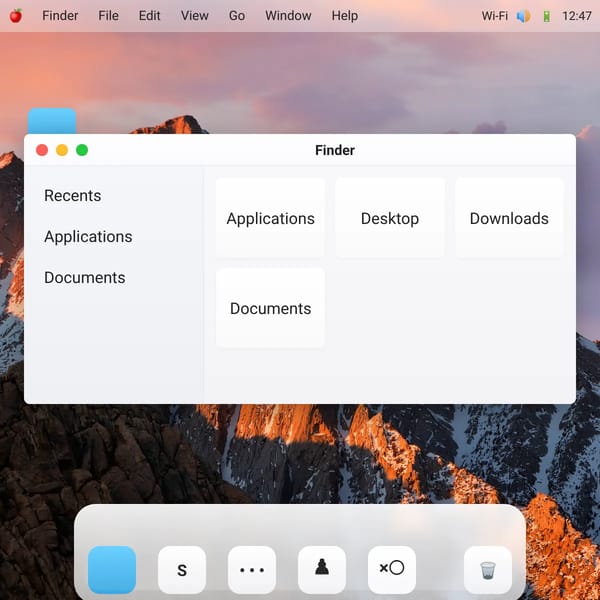The image size is (600, 600).
Task: Open the Edit menu
Action: (x=149, y=16)
